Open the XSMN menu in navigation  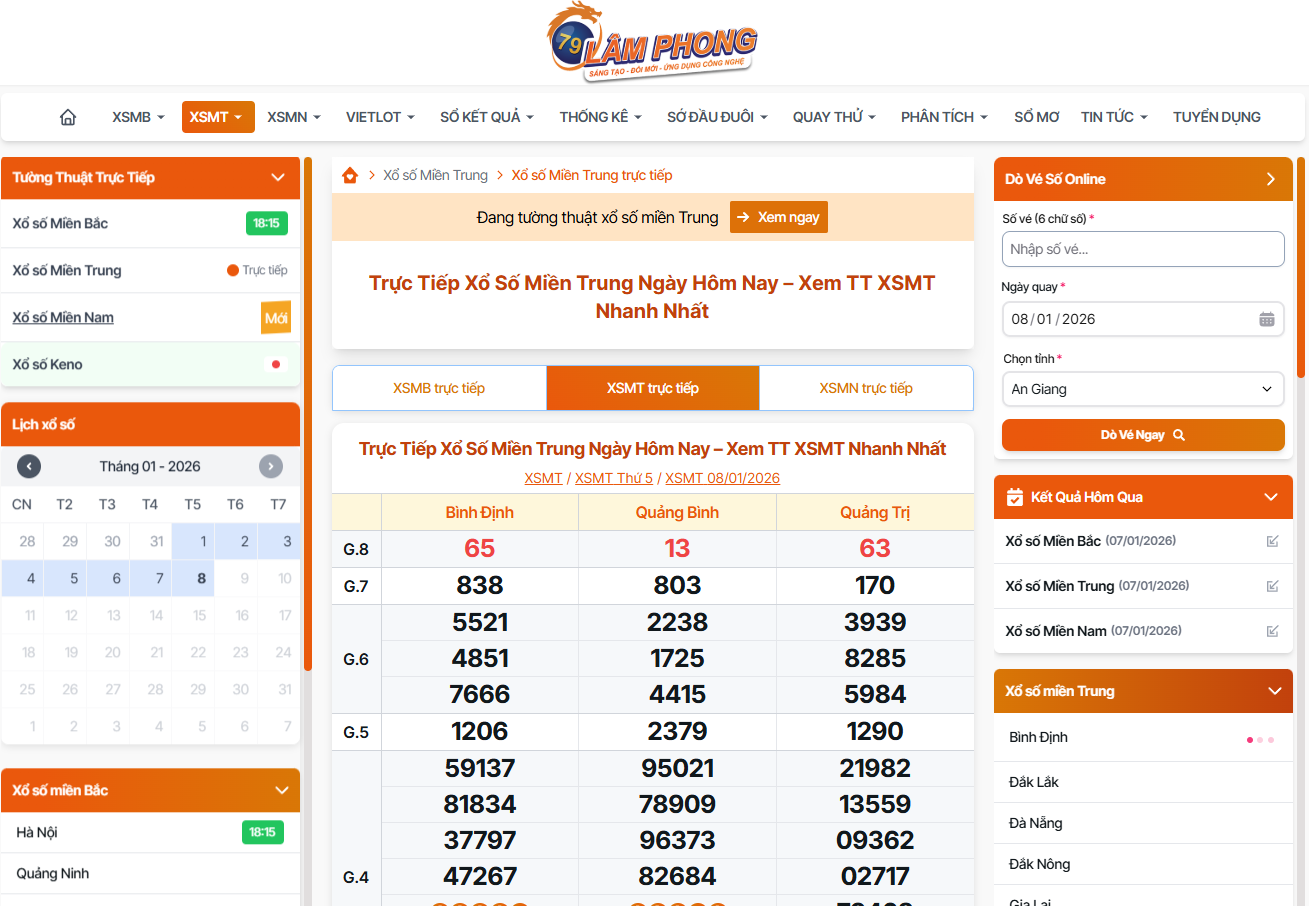pyautogui.click(x=293, y=117)
